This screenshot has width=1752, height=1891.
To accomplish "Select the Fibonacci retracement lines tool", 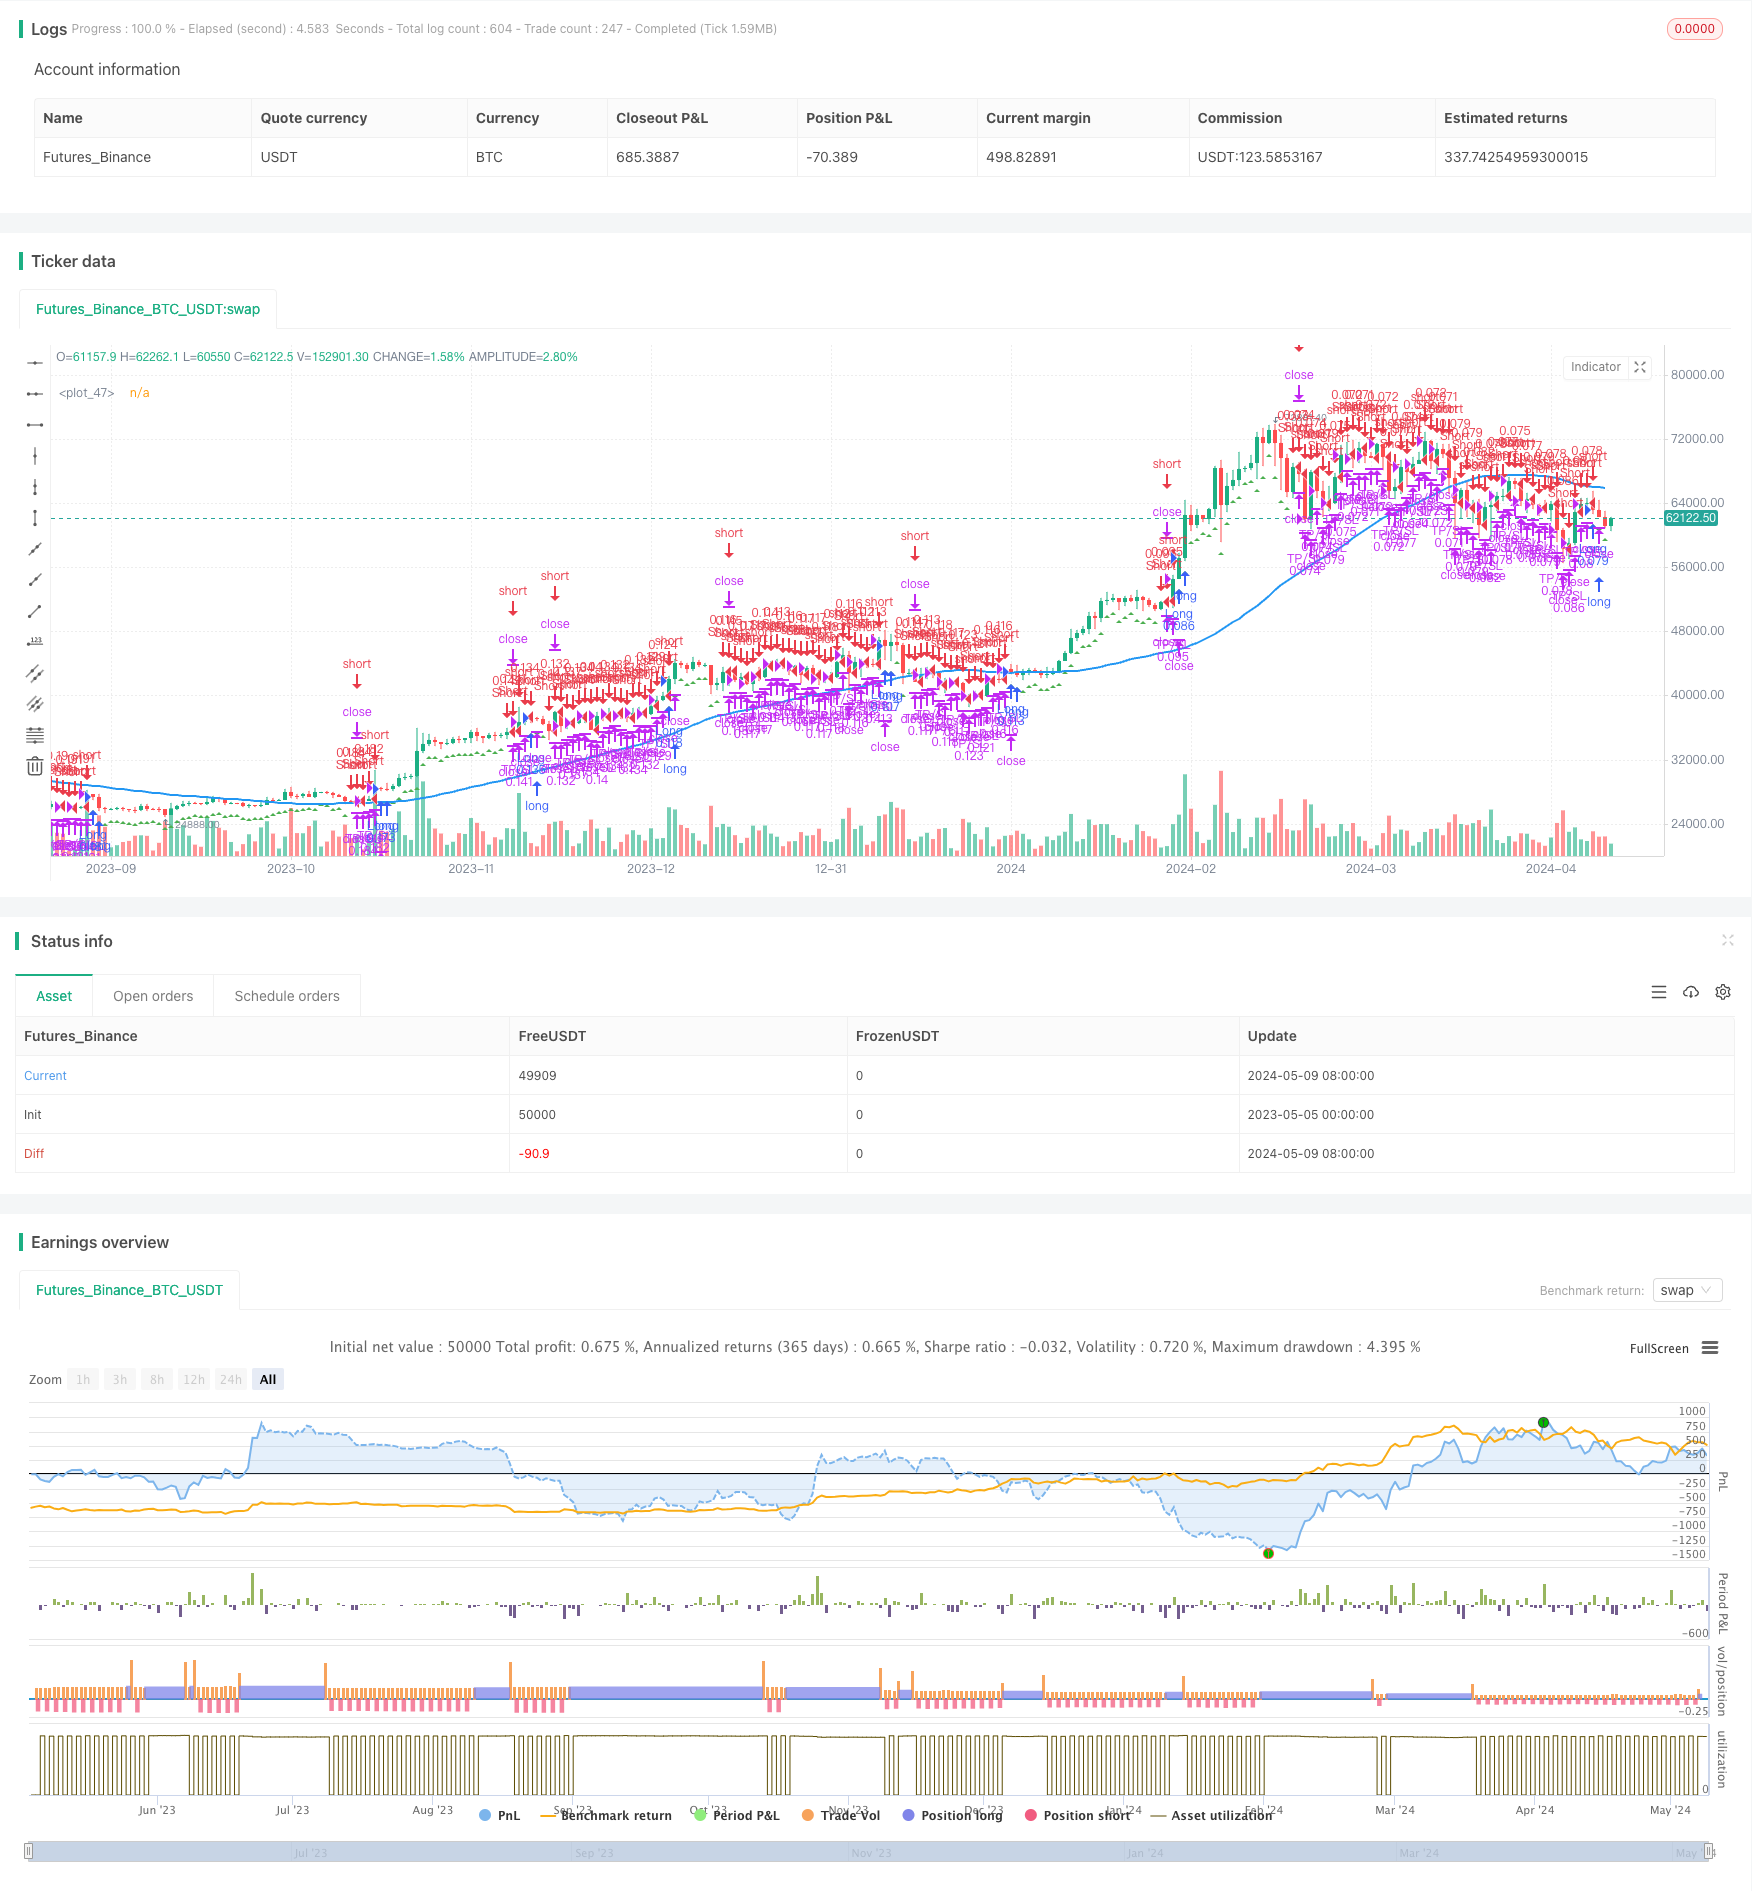I will (x=35, y=735).
